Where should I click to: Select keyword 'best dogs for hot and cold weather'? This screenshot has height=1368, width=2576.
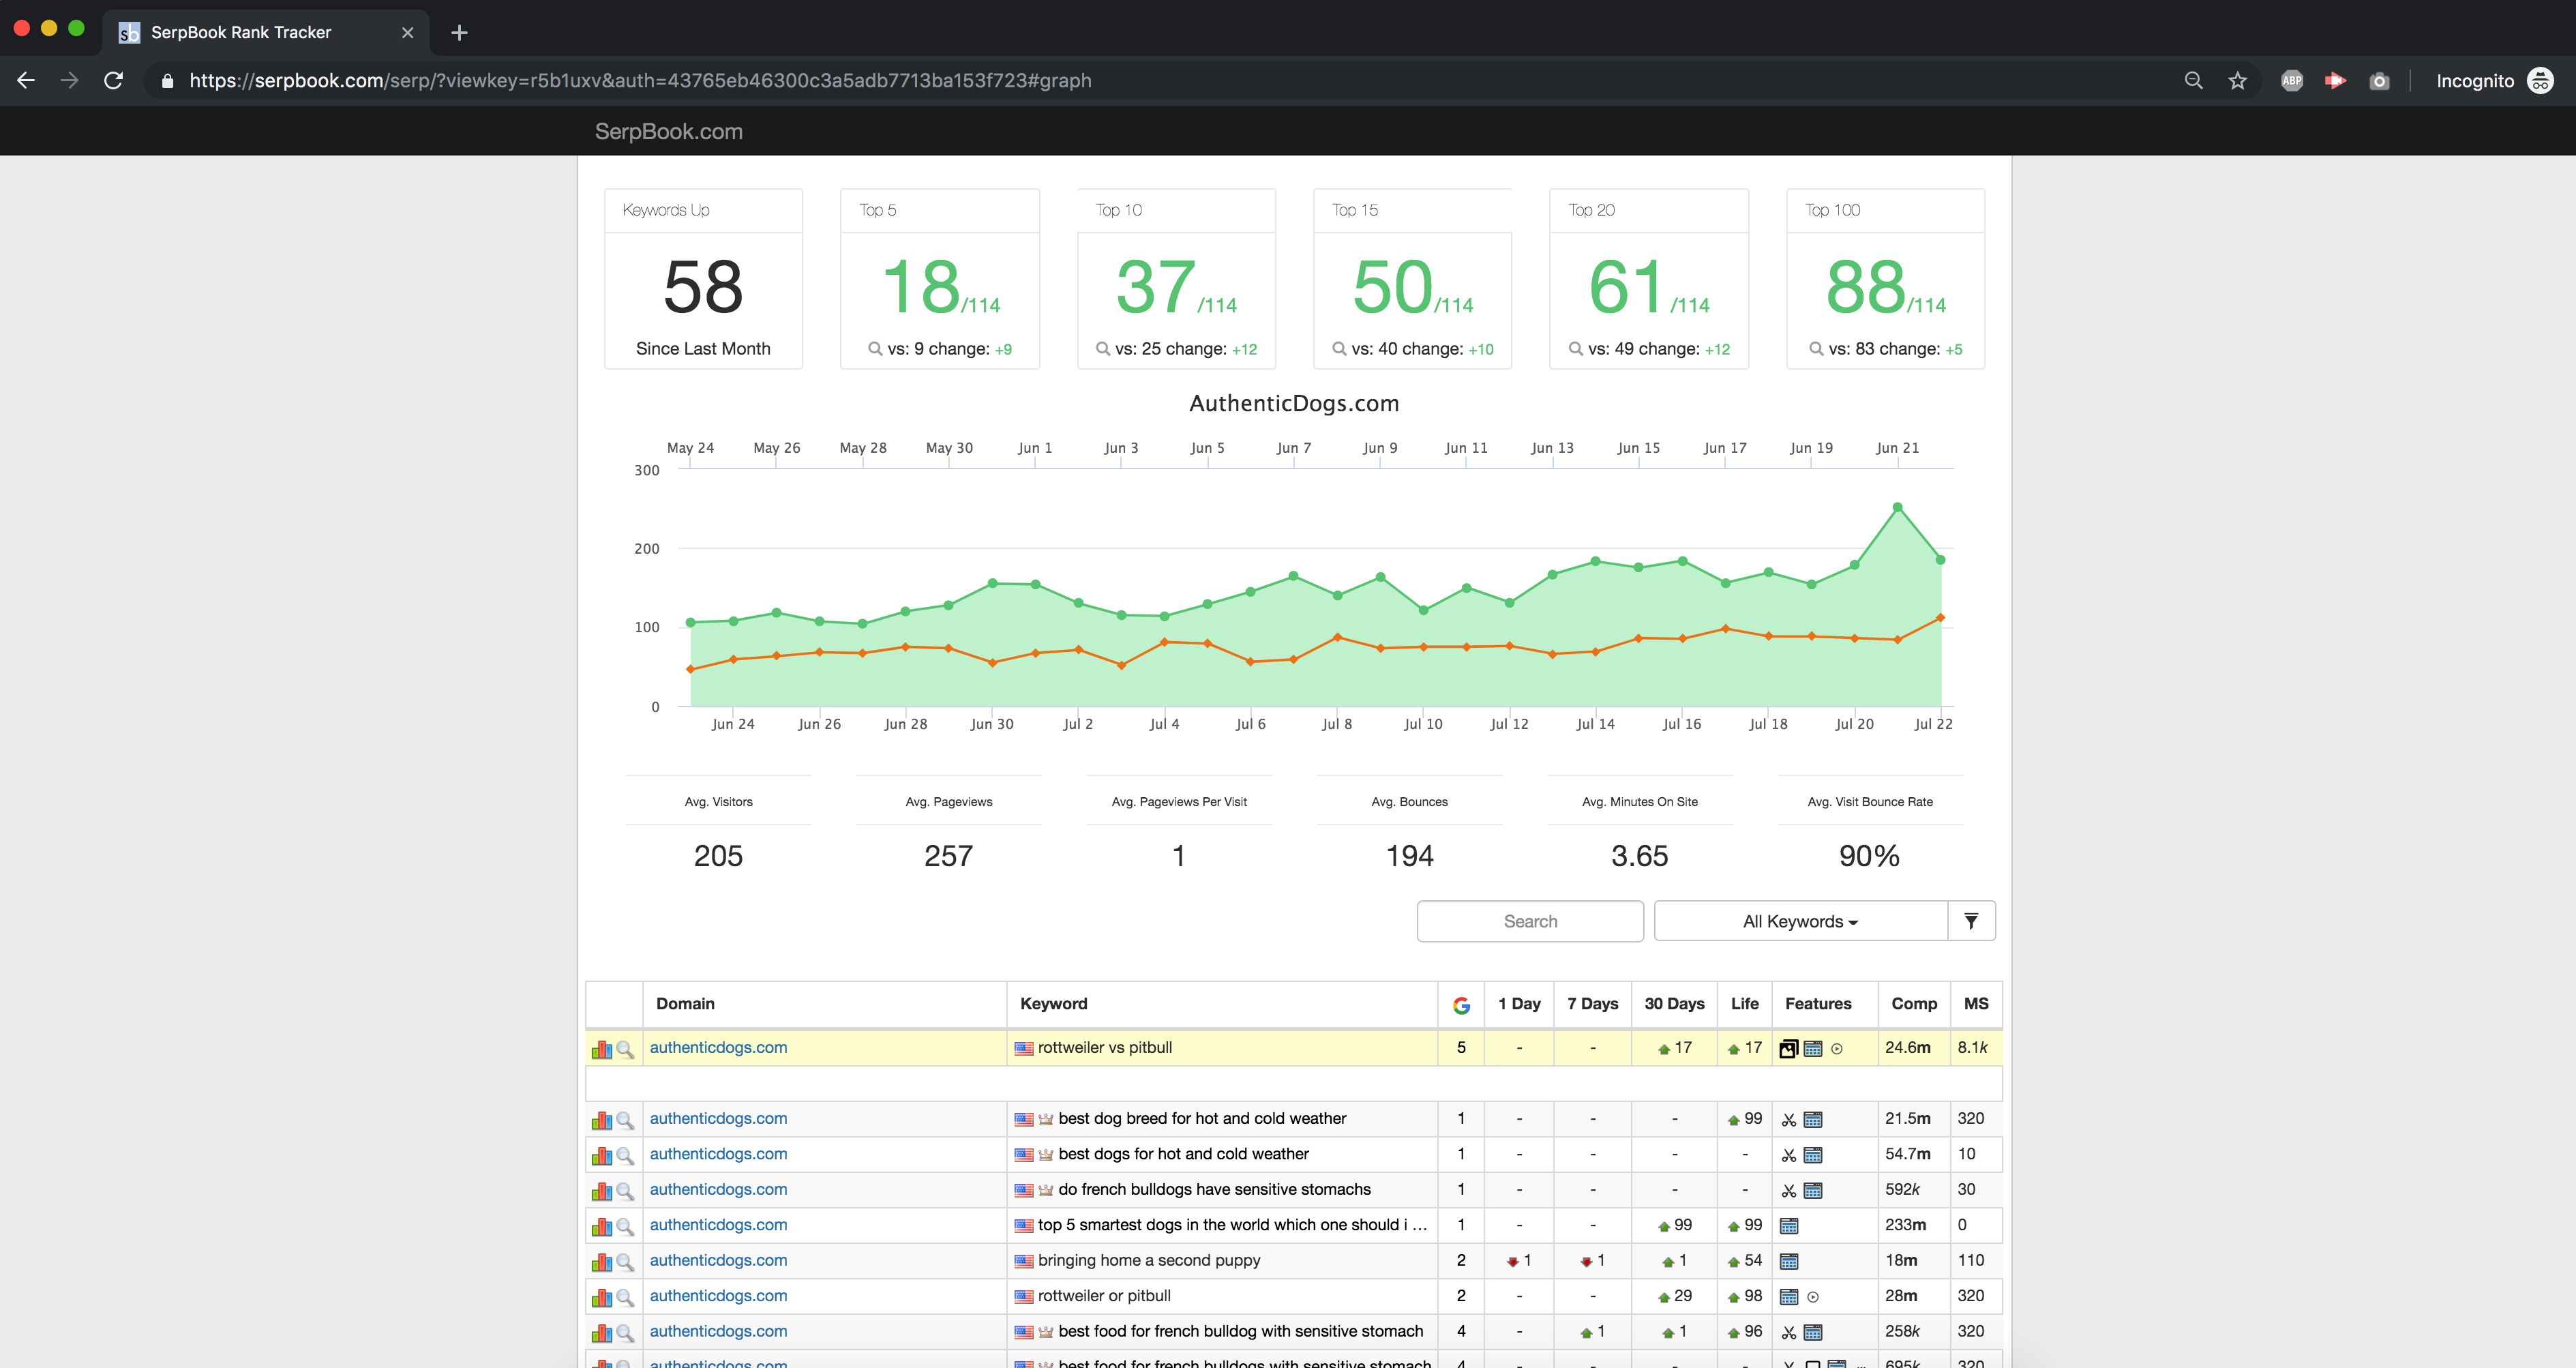tap(1183, 1153)
